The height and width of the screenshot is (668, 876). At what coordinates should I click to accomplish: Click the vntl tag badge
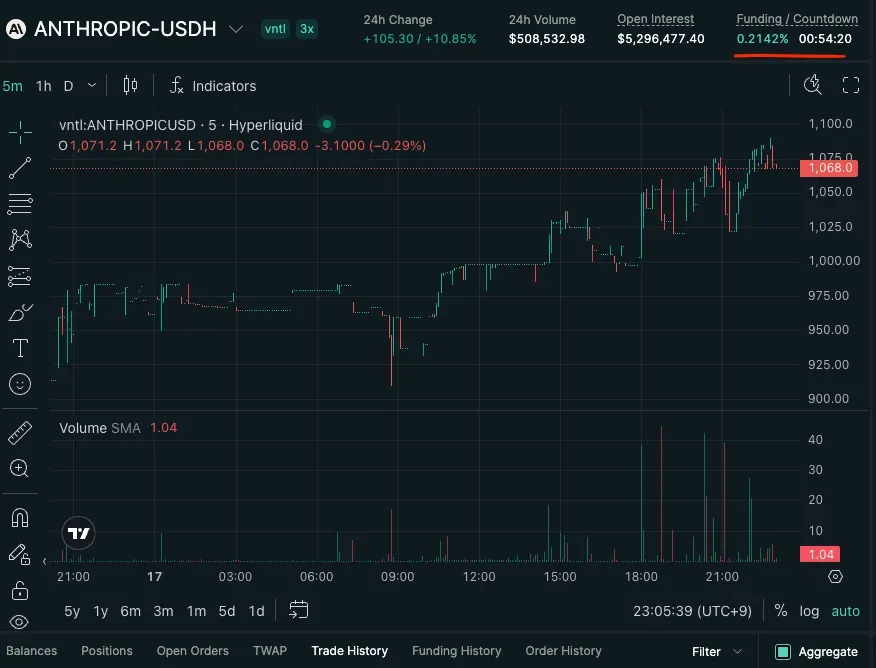[275, 29]
